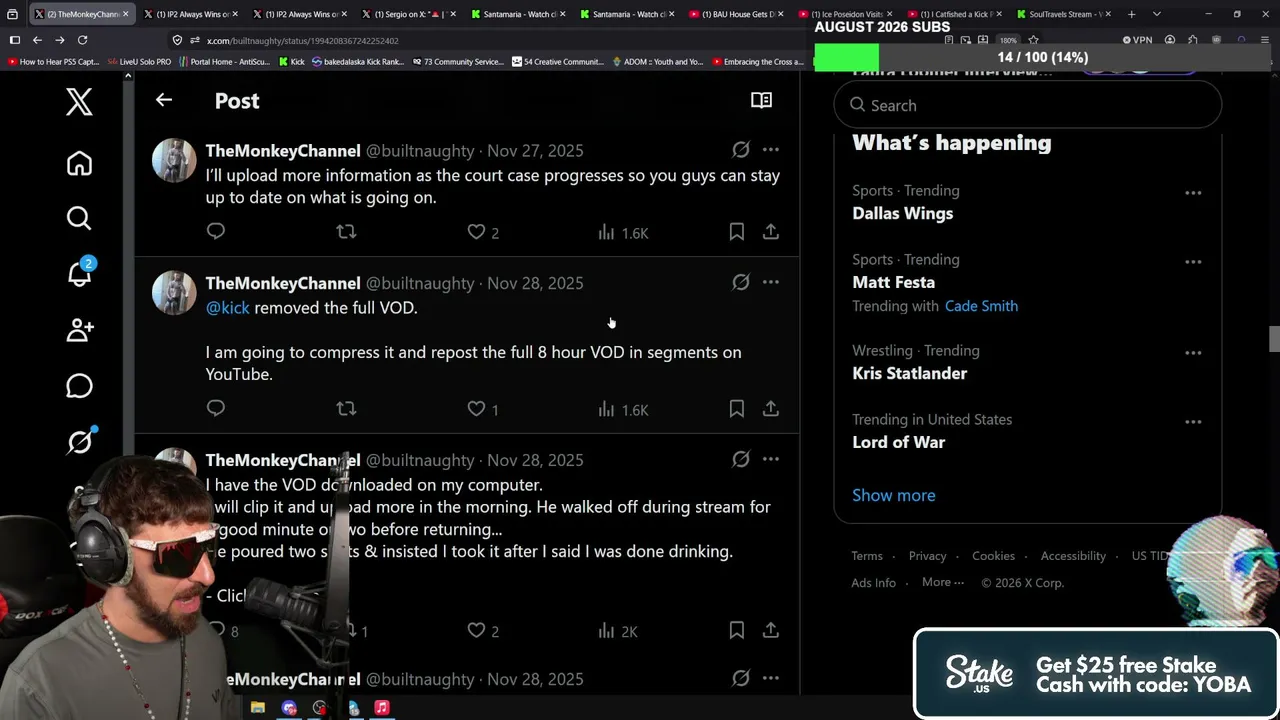Repost the 'removed the full VOD' post
This screenshot has height=720, width=1280.
pos(346,408)
